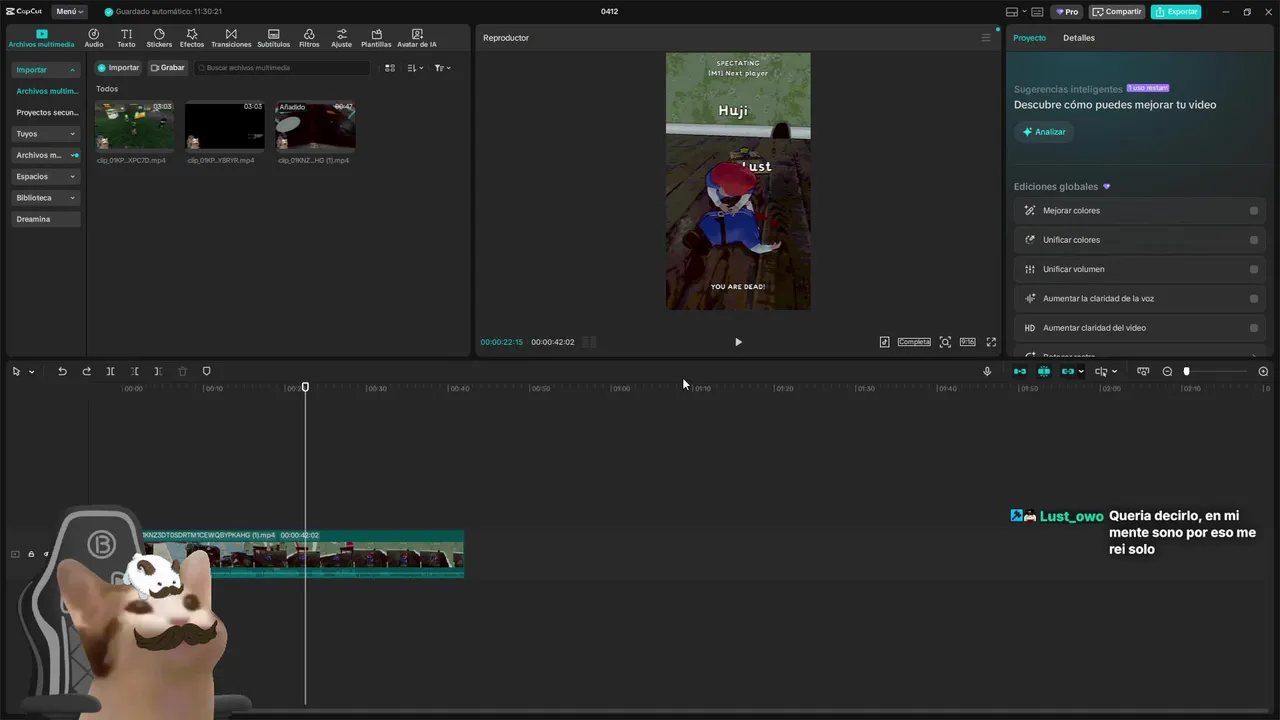Enter fullscreen preview mode
The width and height of the screenshot is (1280, 720).
991,342
